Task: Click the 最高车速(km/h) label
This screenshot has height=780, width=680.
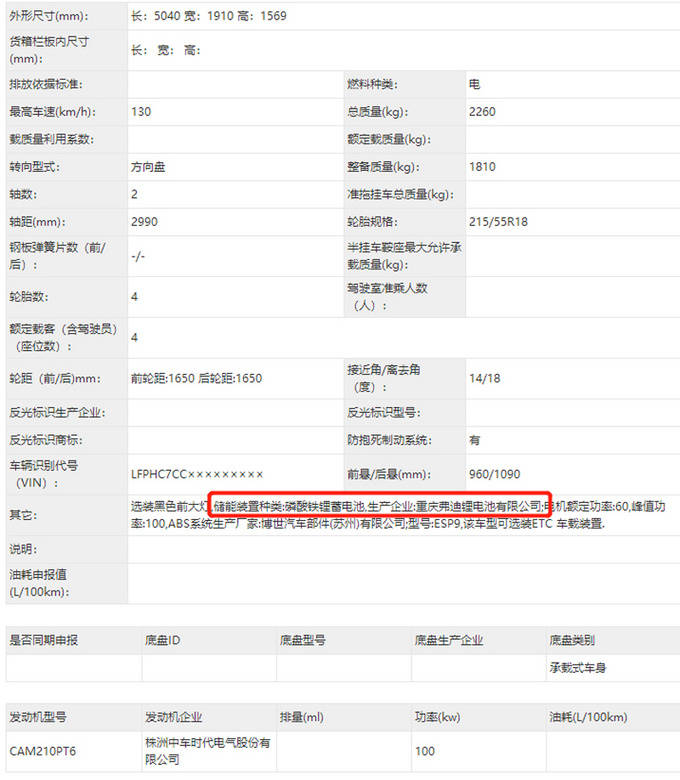Action: point(52,112)
